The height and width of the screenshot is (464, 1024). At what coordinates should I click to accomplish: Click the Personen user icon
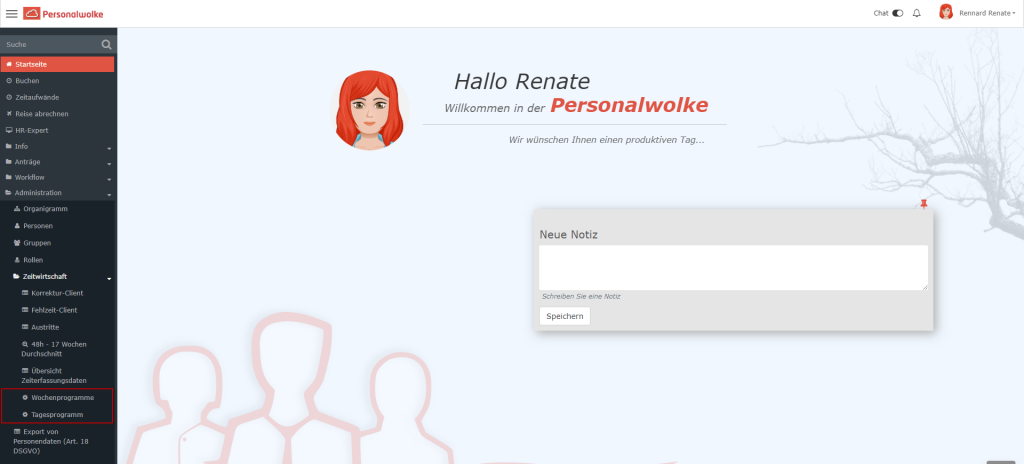click(x=17, y=225)
